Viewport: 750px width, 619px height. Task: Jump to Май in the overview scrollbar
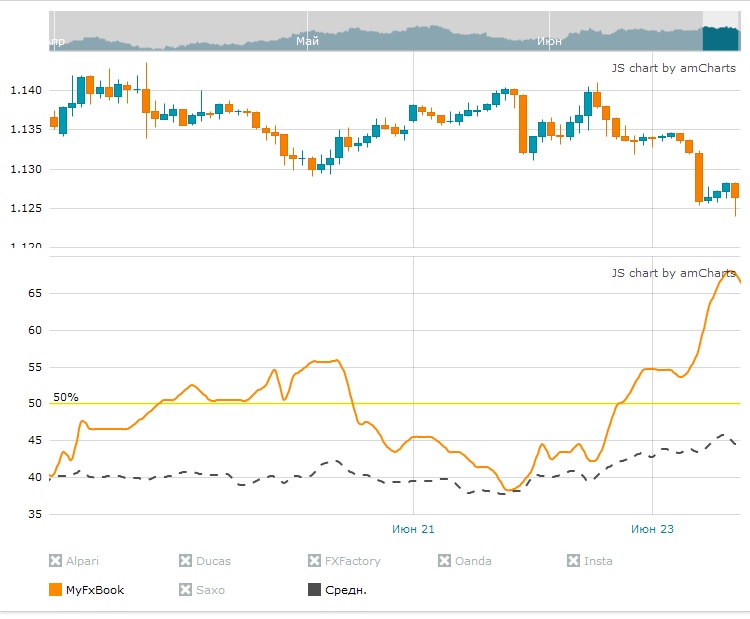307,41
